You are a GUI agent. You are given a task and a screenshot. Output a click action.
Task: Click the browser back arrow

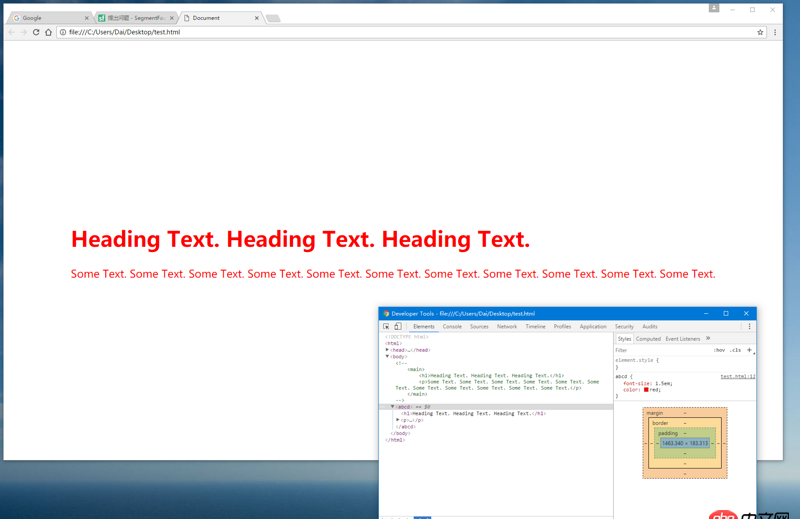click(12, 32)
